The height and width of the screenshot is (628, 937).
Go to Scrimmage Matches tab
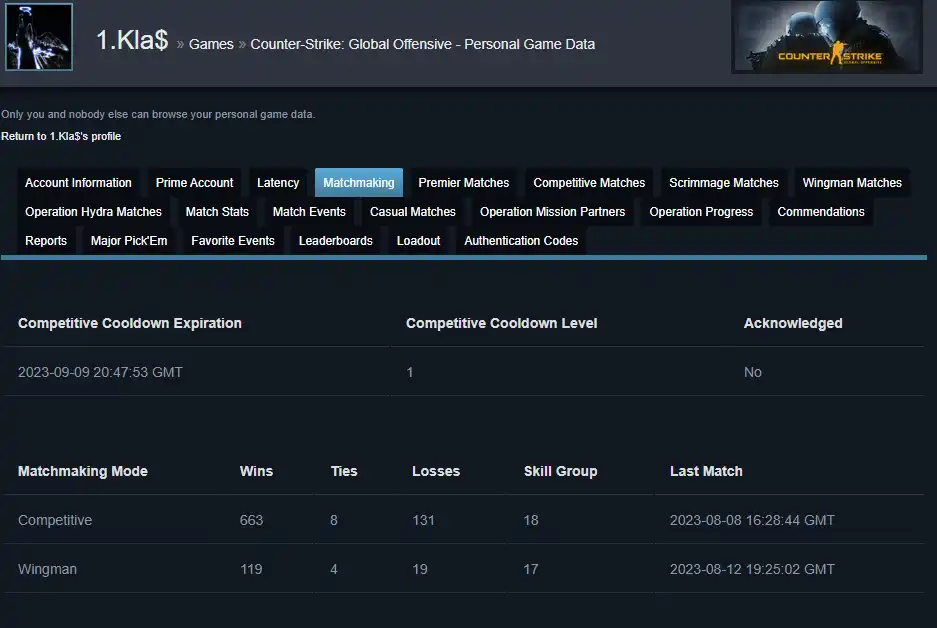724,183
